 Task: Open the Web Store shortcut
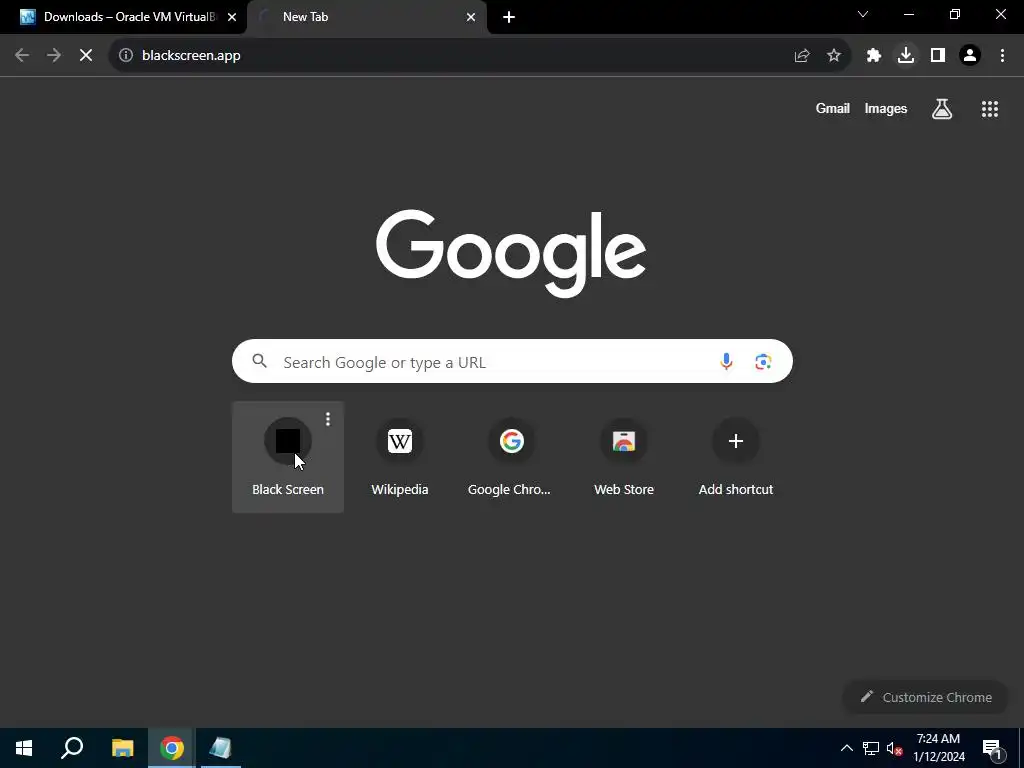point(624,457)
